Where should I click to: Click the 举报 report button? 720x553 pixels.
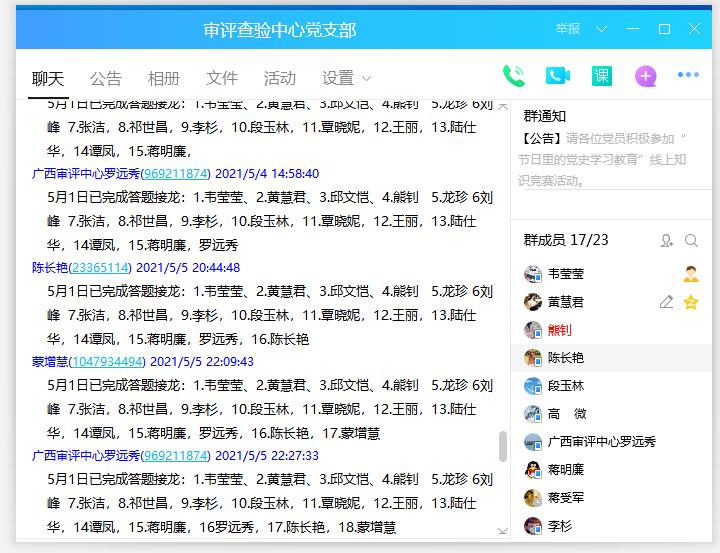click(x=568, y=29)
